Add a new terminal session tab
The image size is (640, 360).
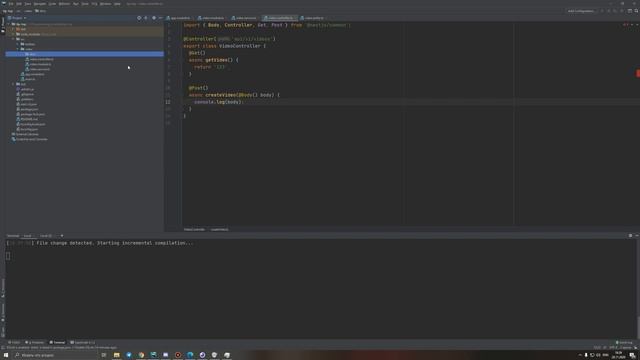[x=62, y=236]
